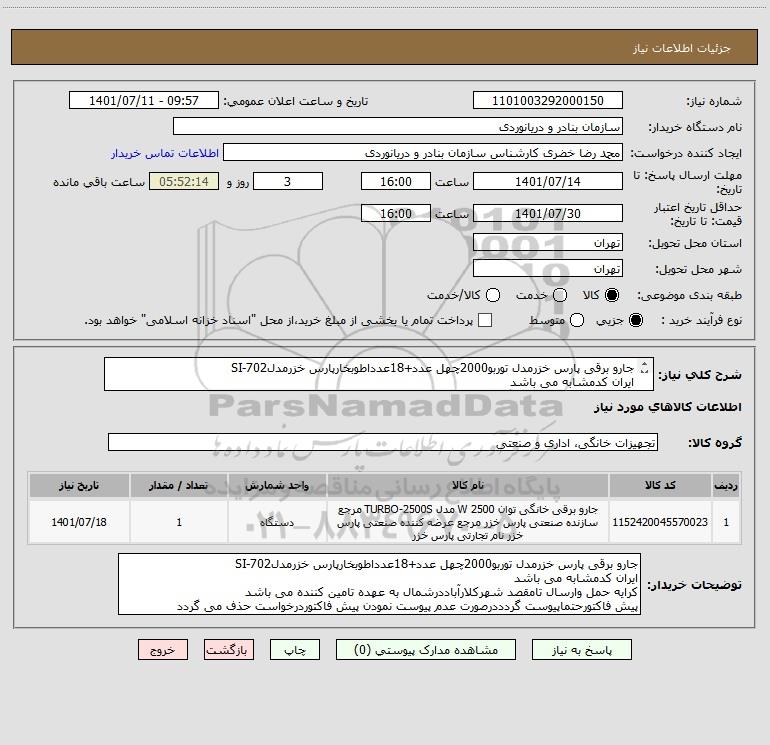The image size is (770, 745).
Task: Click the کد کالا column header
Action: tap(660, 486)
